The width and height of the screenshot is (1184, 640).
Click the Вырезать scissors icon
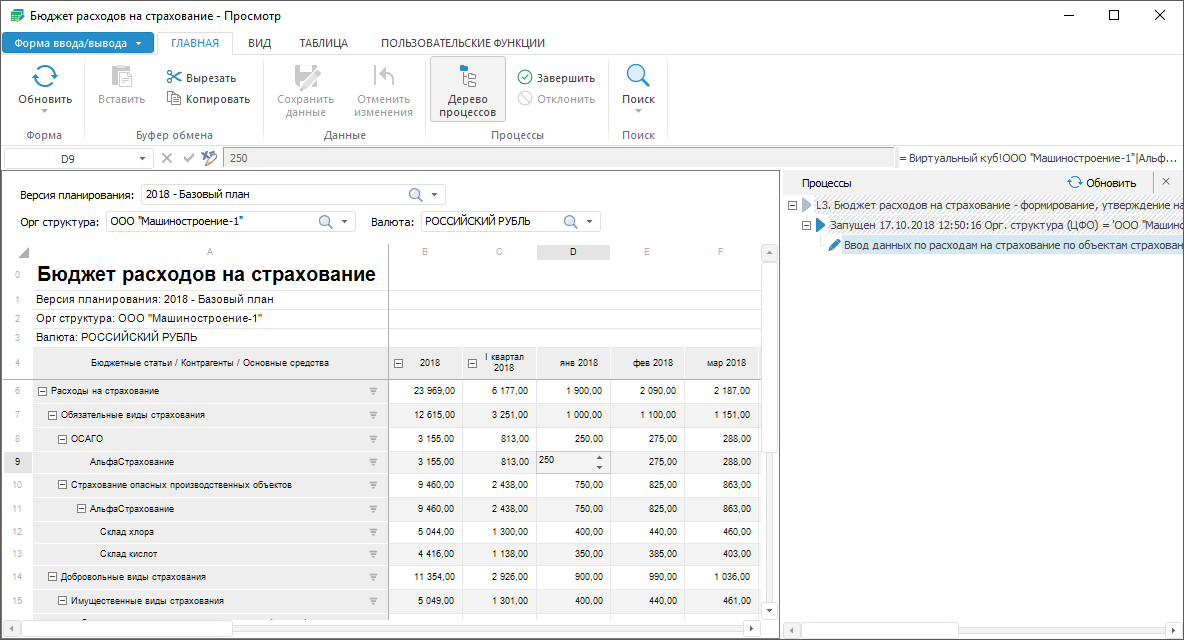174,78
